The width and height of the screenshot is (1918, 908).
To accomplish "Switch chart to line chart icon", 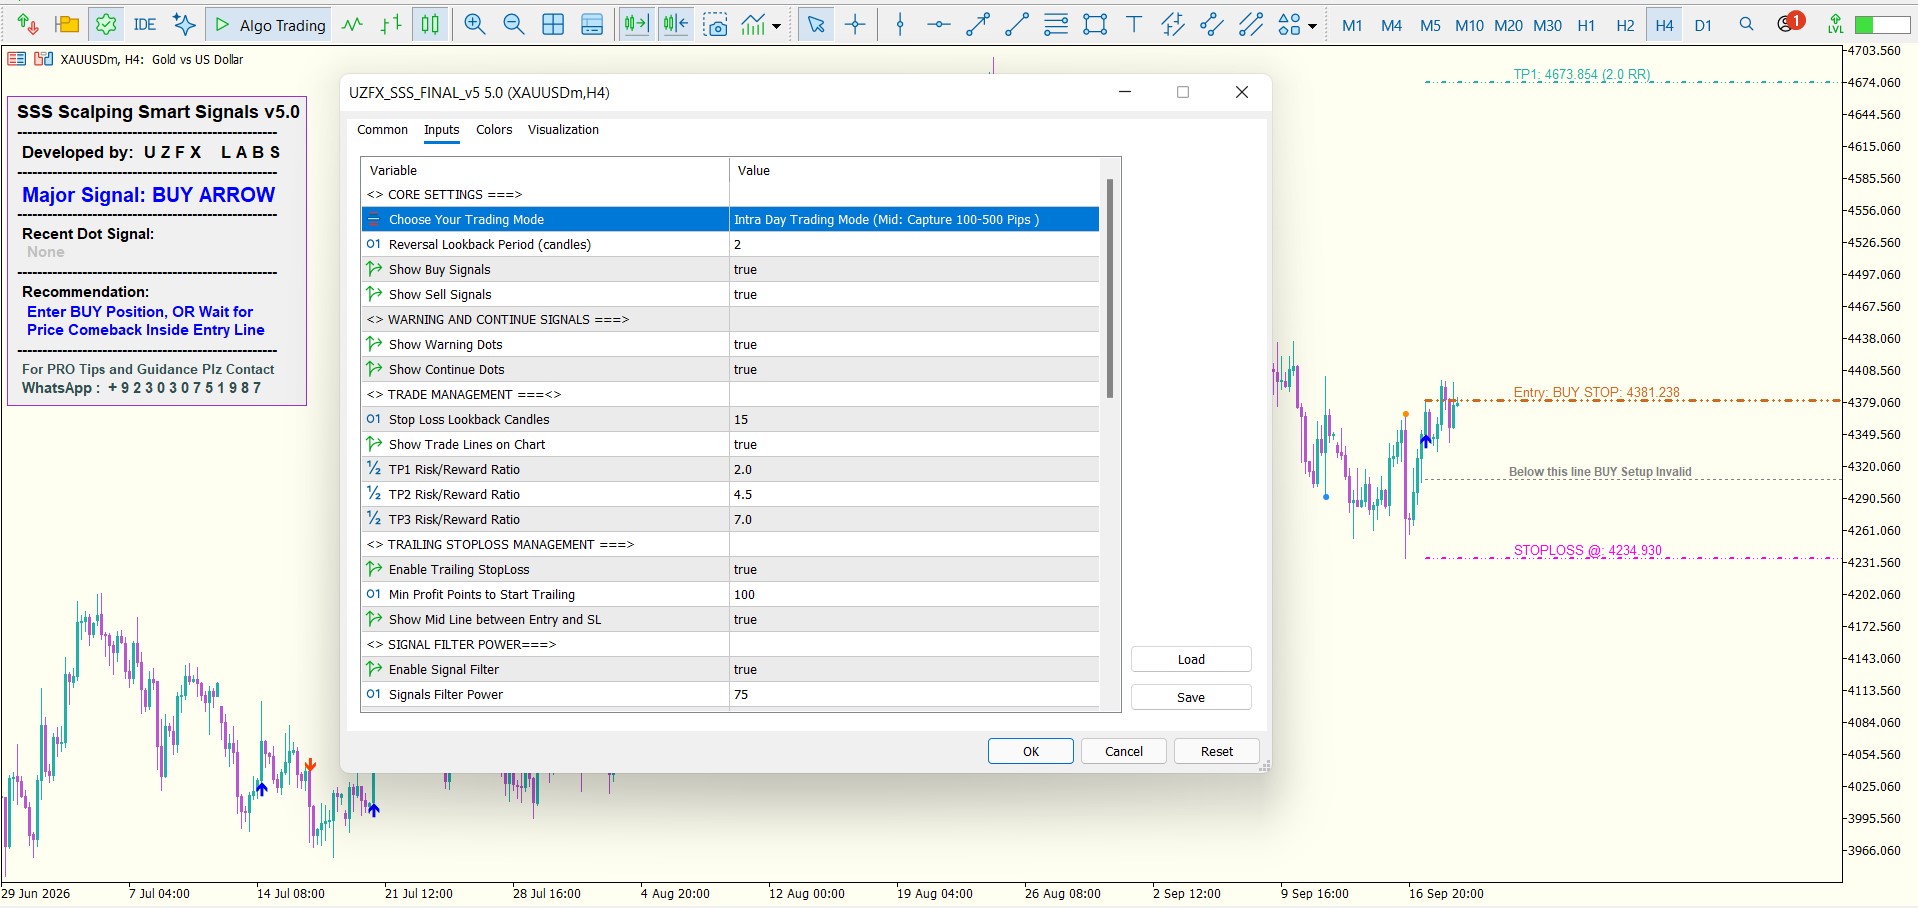I will tap(352, 25).
